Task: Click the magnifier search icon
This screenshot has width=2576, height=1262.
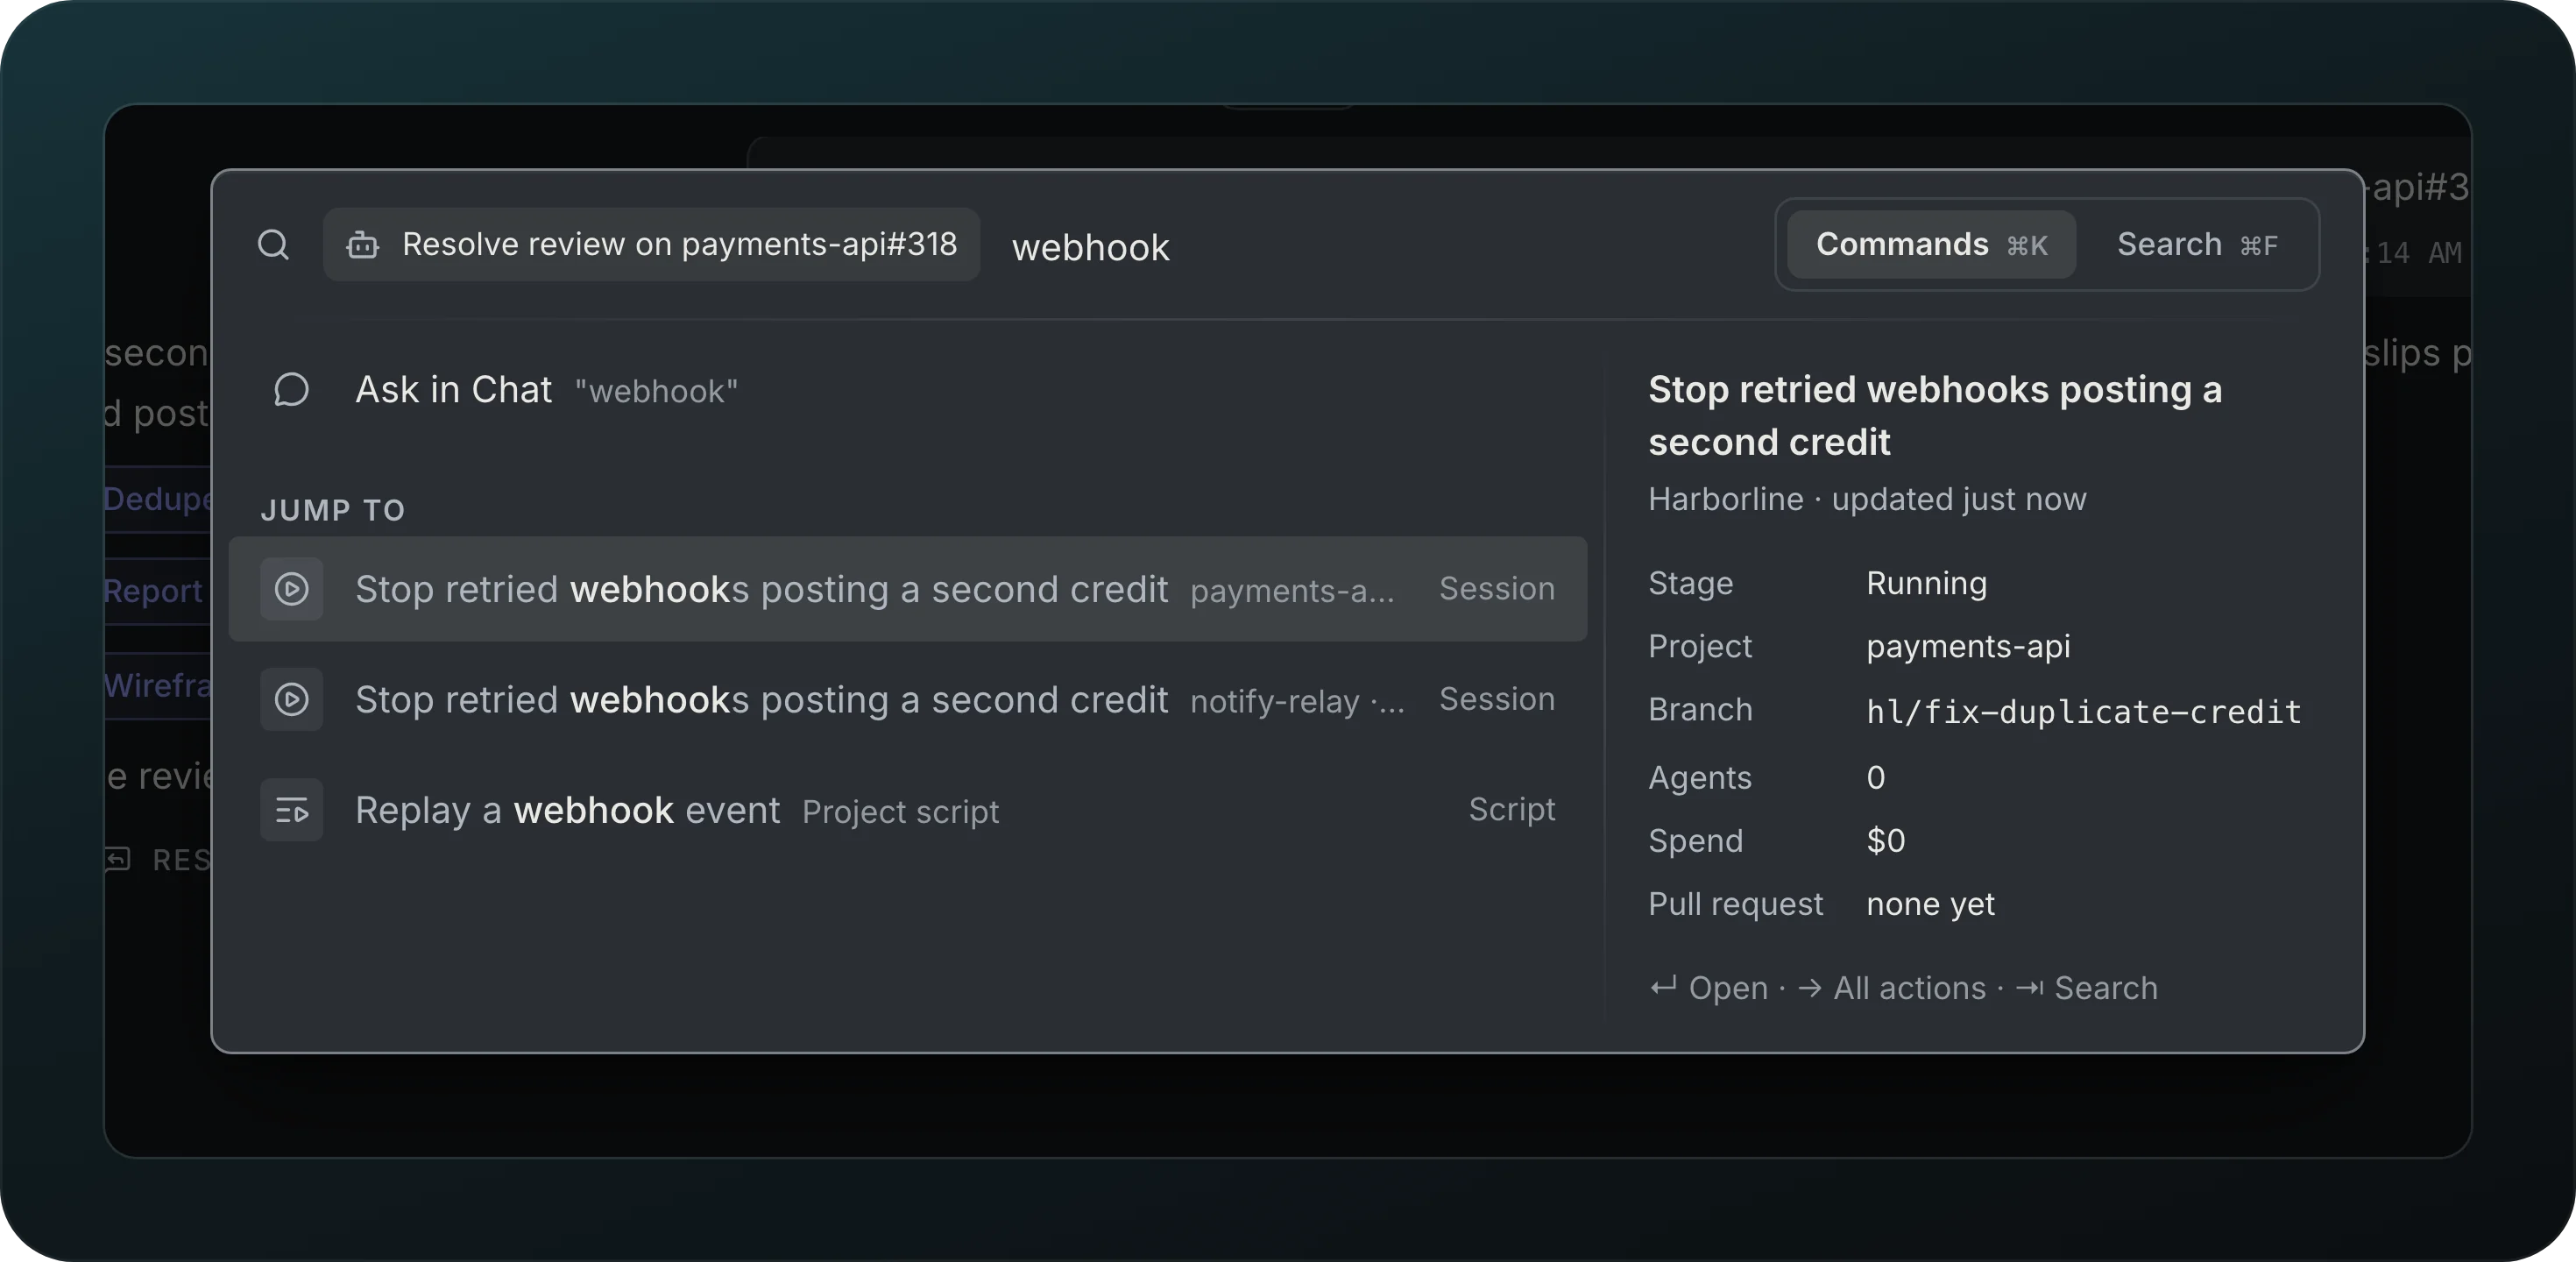Action: [273, 245]
